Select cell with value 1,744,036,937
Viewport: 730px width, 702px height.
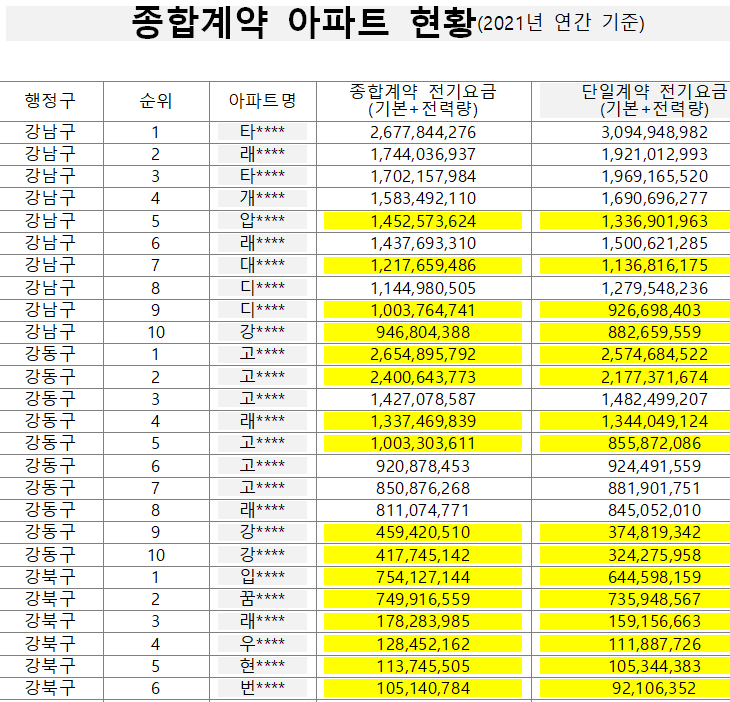coord(423,154)
